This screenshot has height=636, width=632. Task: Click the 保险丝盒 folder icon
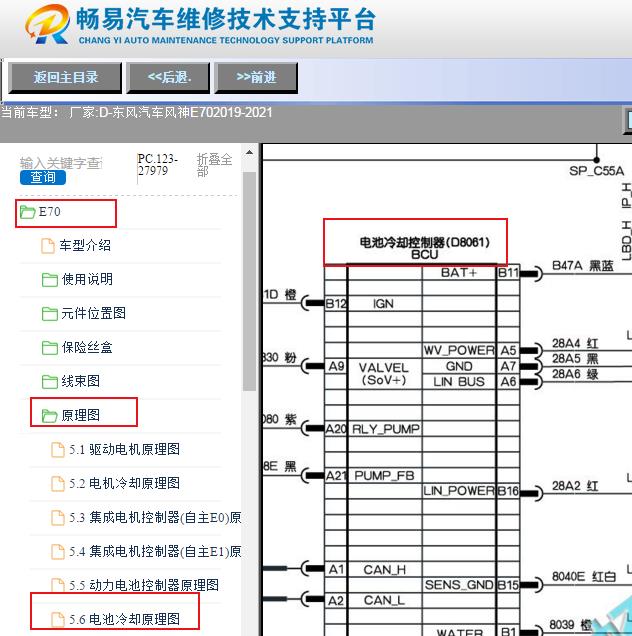click(49, 348)
